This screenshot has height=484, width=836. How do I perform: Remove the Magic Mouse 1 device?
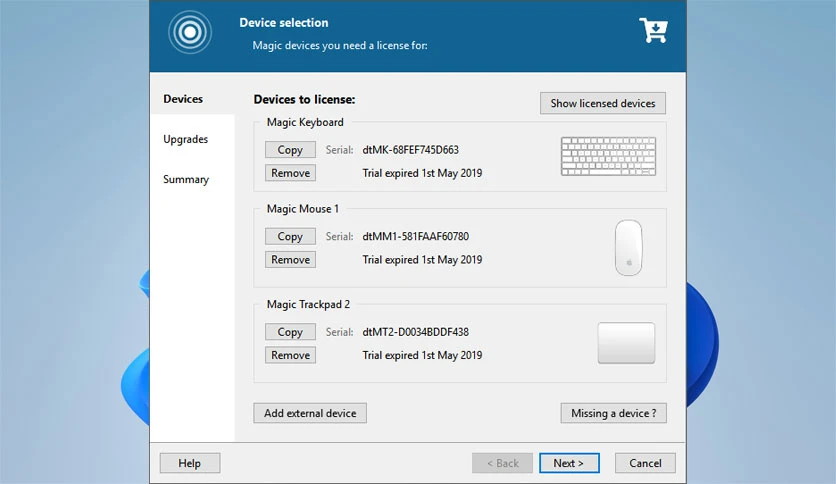(290, 260)
